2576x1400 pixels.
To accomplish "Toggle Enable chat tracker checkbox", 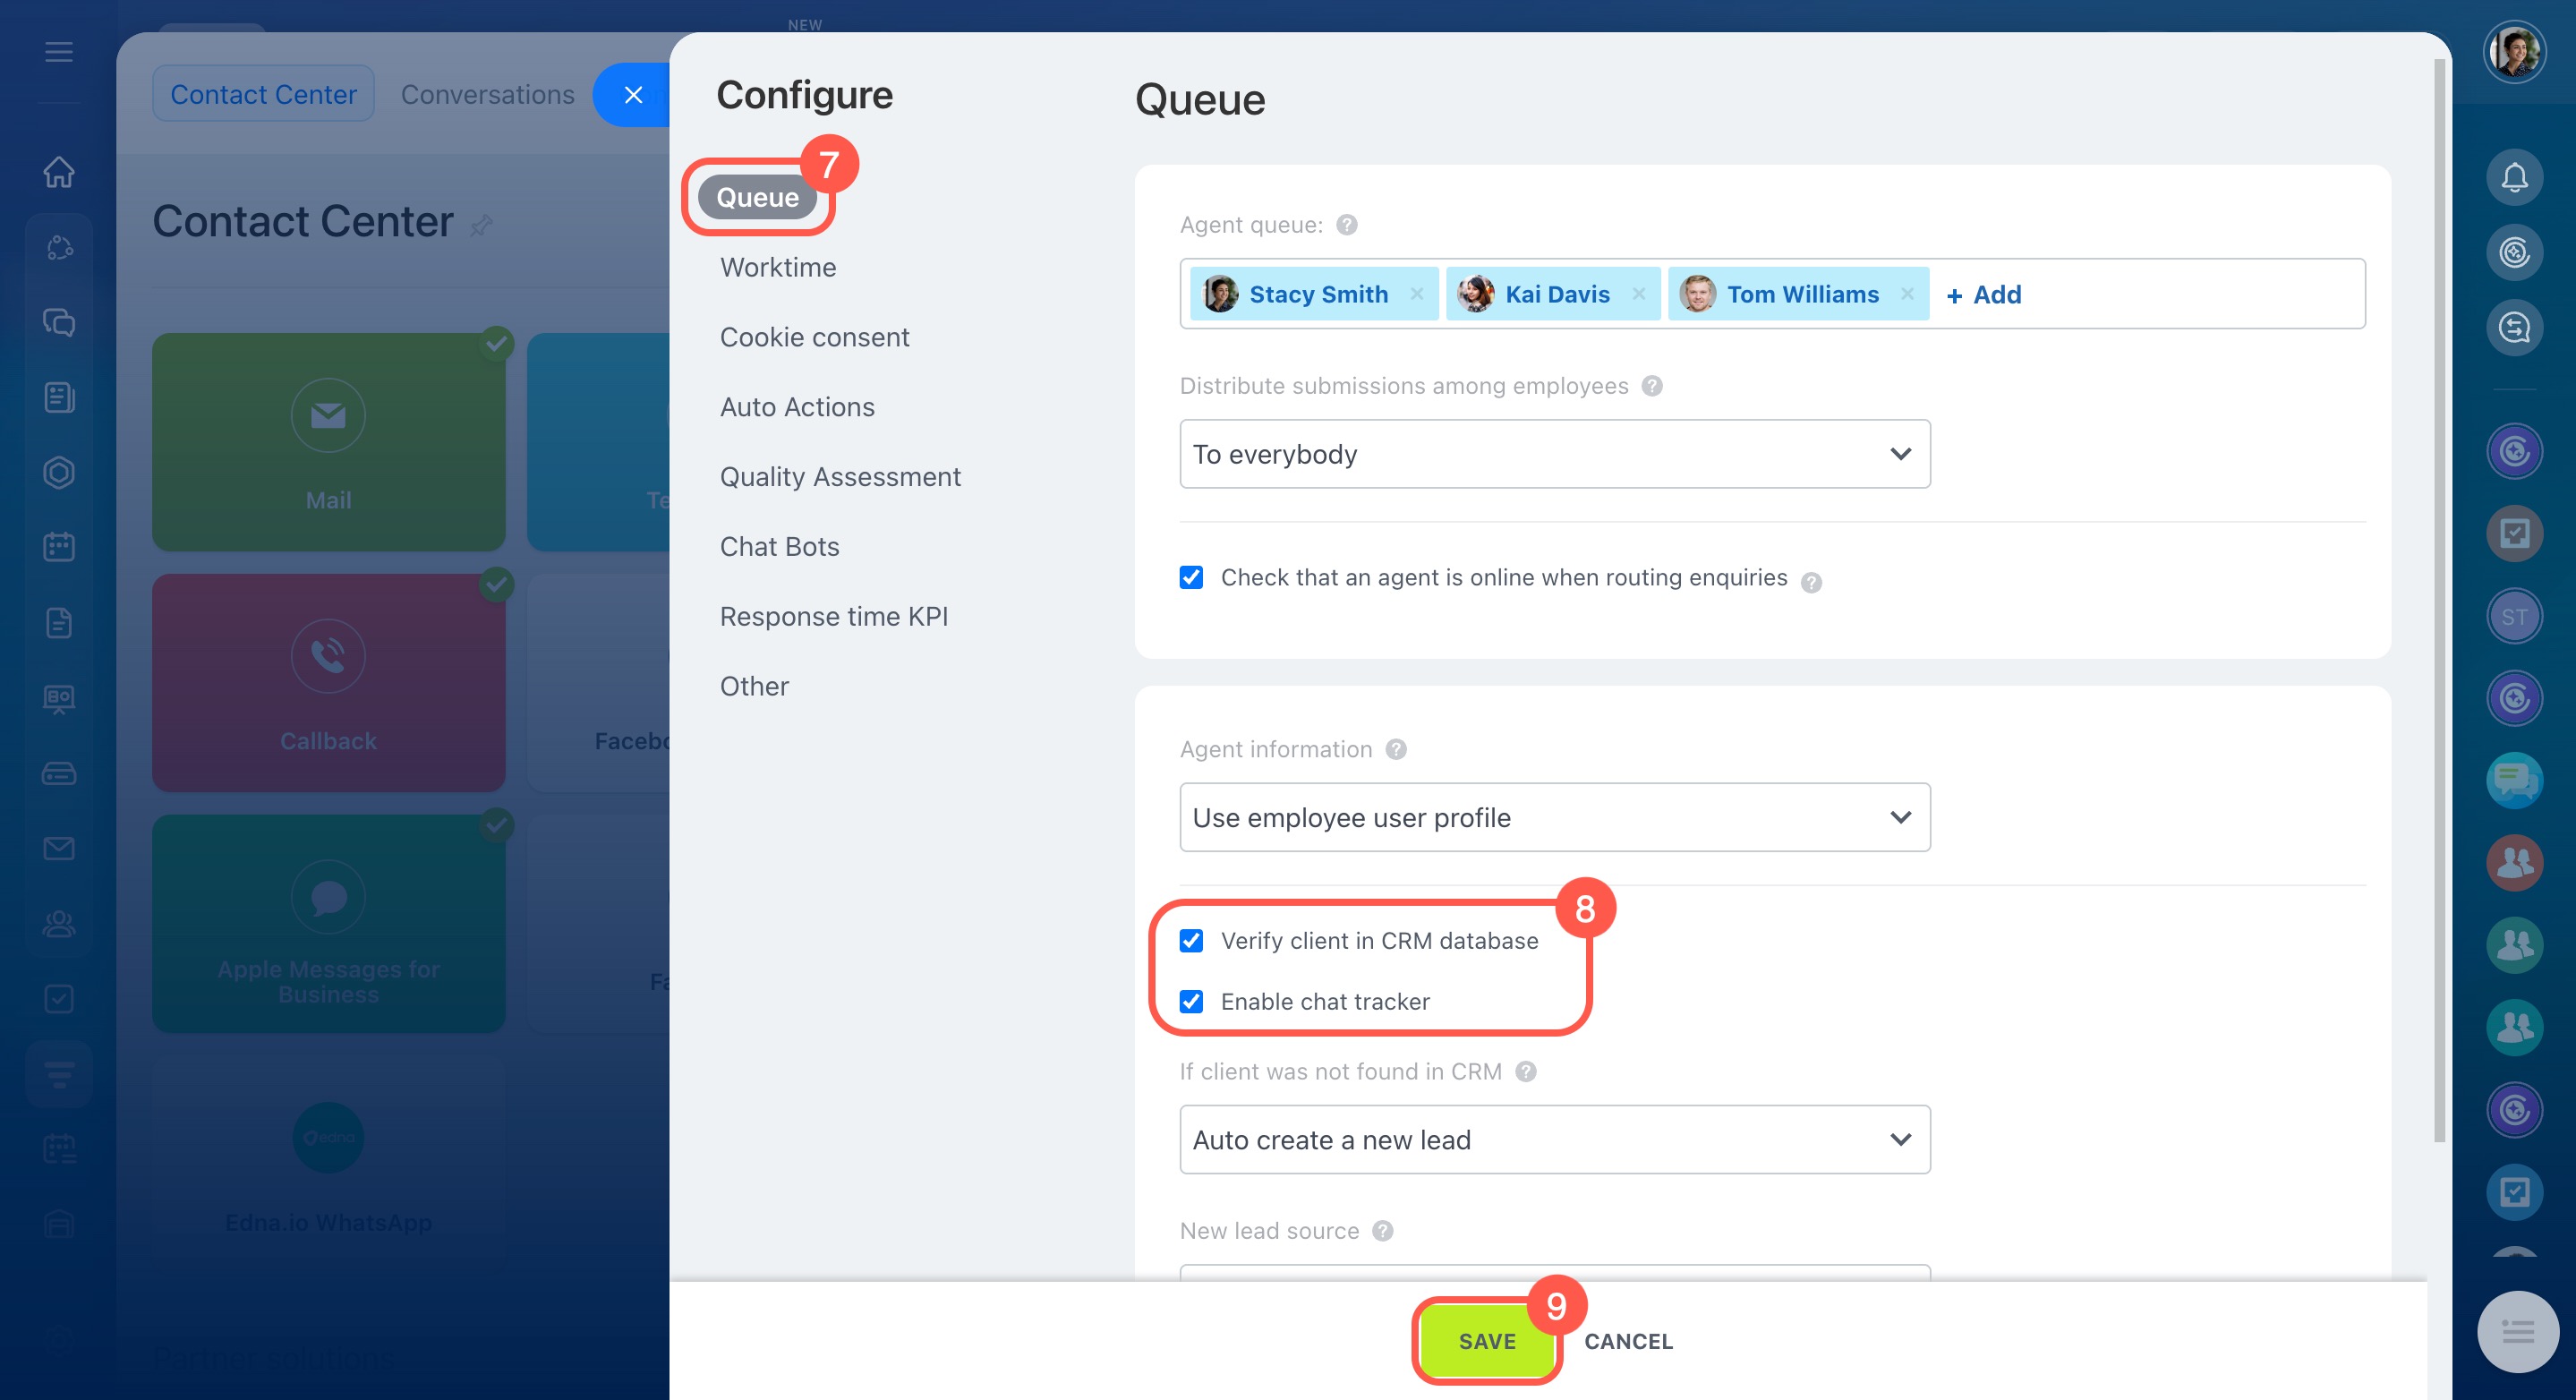I will pyautogui.click(x=1191, y=1001).
